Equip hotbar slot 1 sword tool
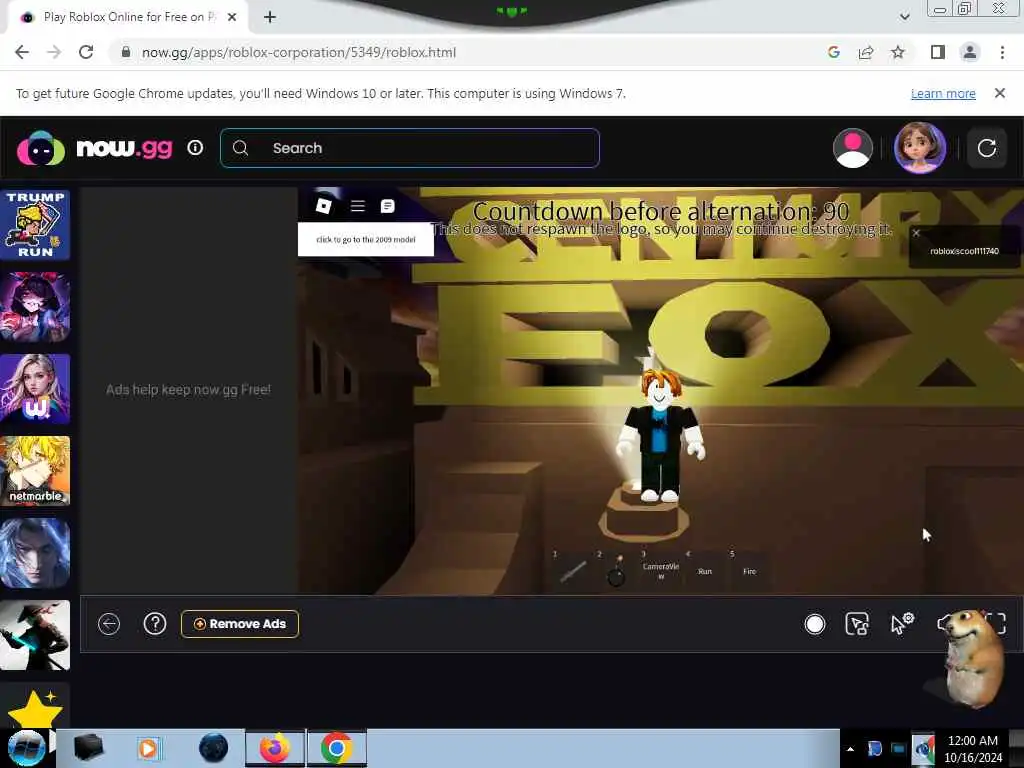This screenshot has width=1024, height=768. point(573,569)
